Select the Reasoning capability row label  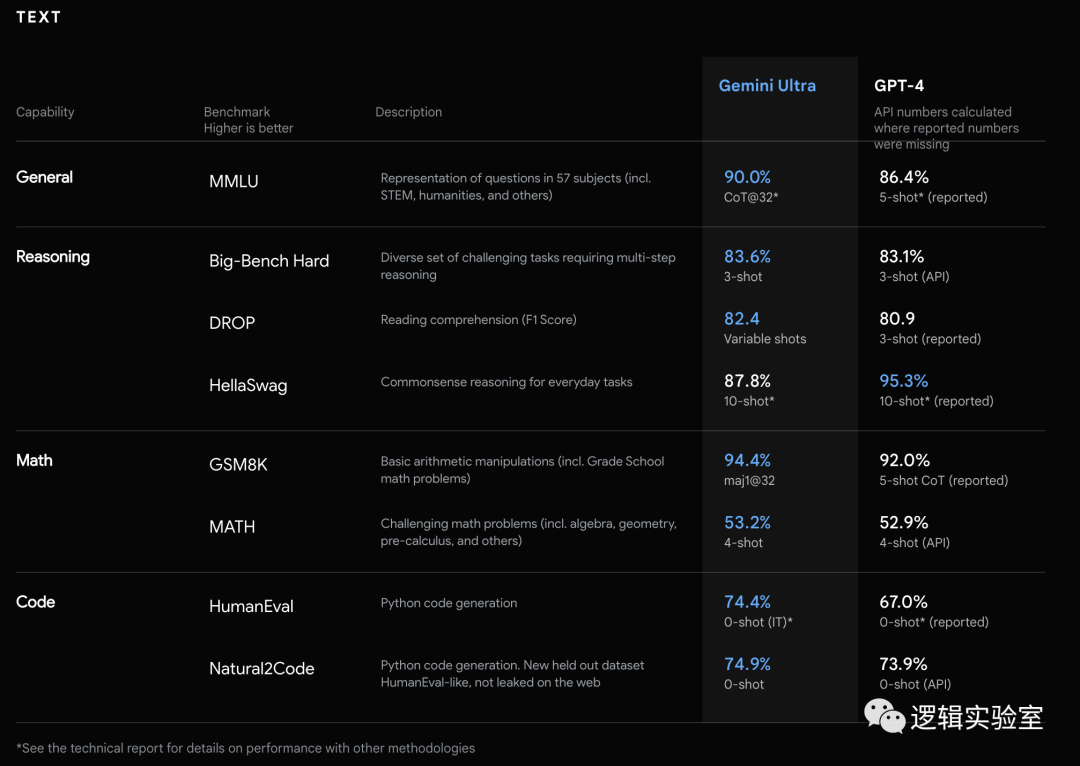click(x=53, y=257)
